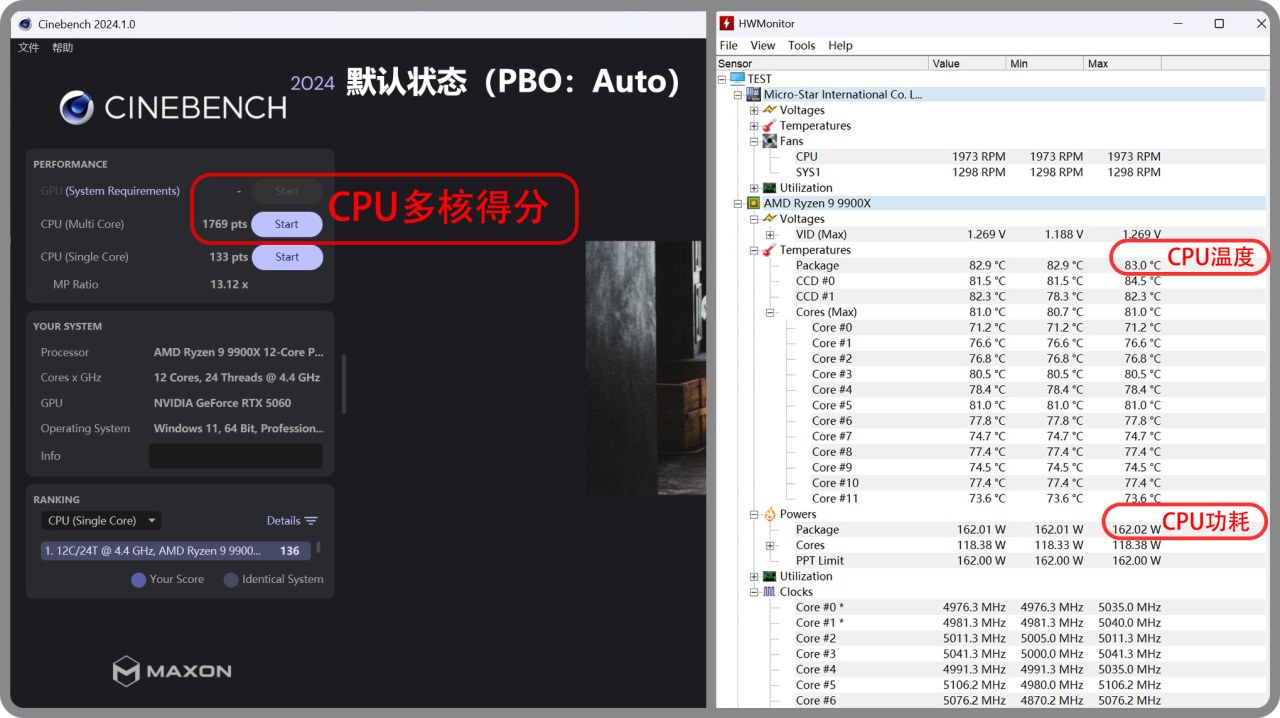Click the Your Score legend dot

(x=139, y=579)
